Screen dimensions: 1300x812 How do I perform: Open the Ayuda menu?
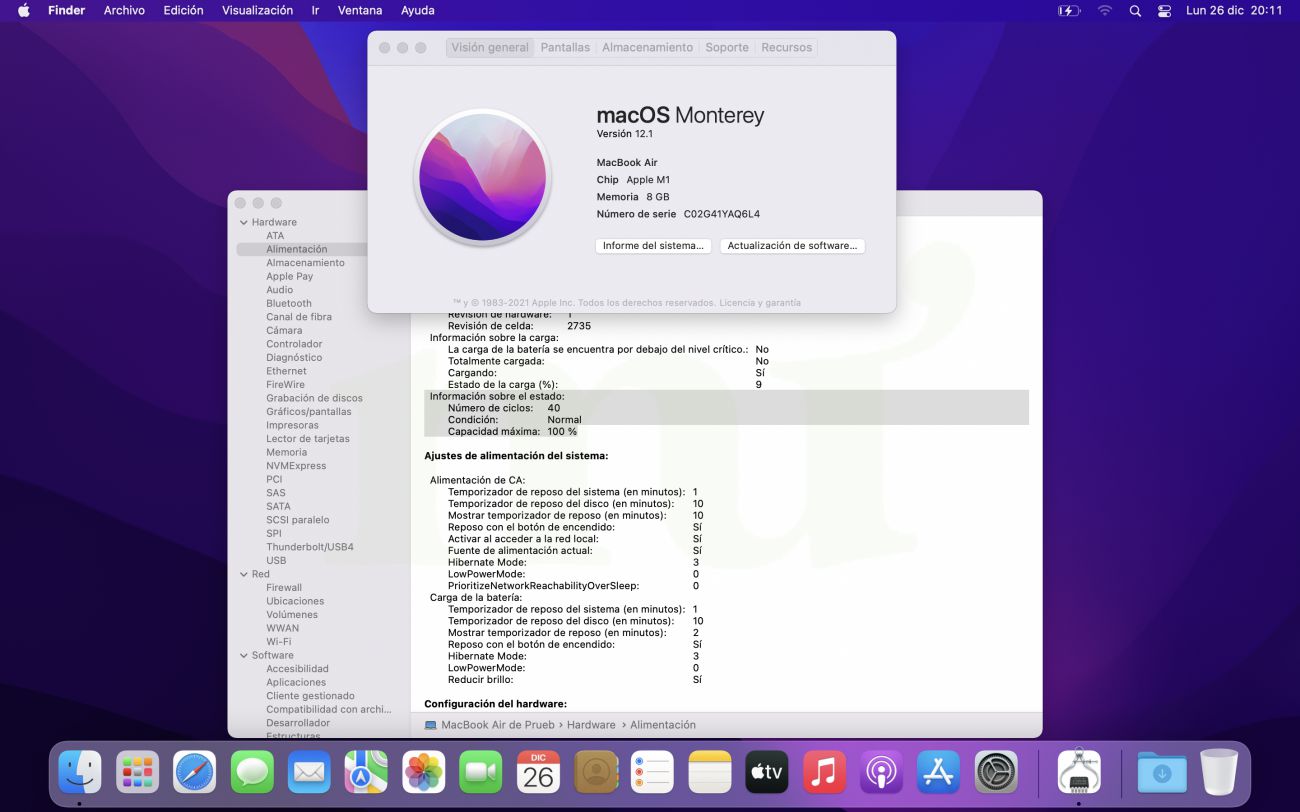[x=417, y=10]
